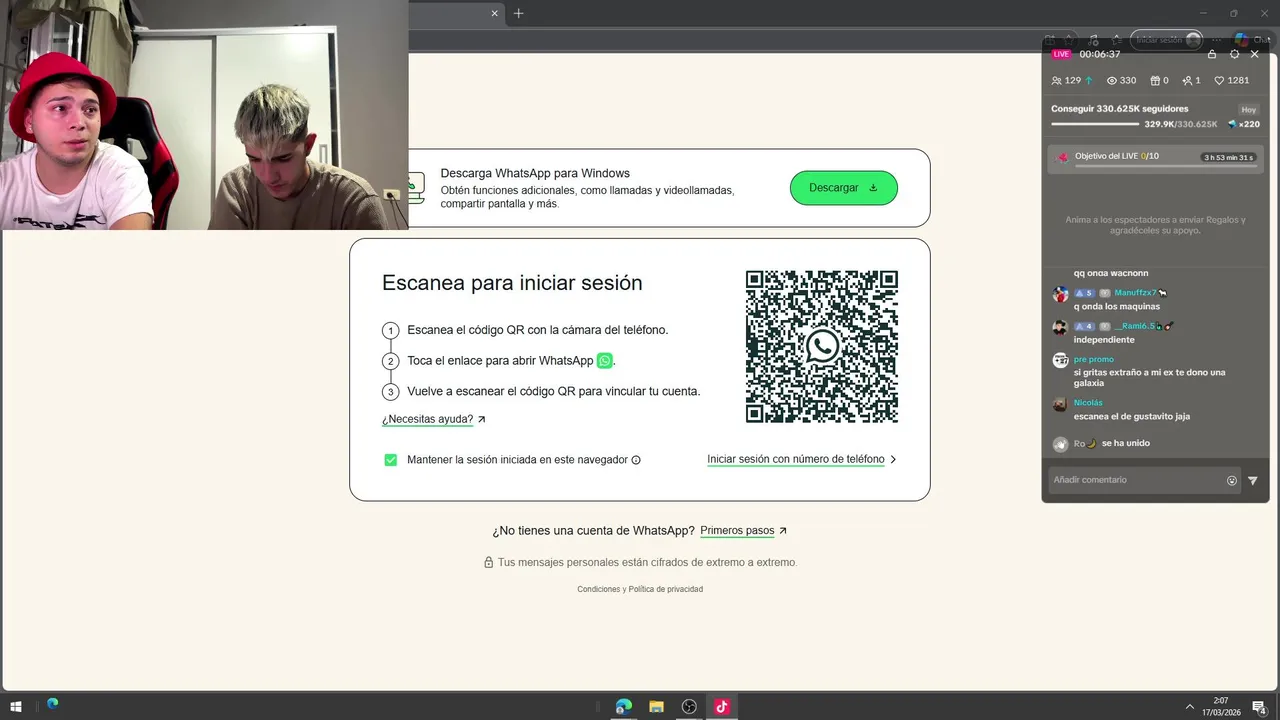Open Condiciones y Política de privacidad link

tap(640, 589)
